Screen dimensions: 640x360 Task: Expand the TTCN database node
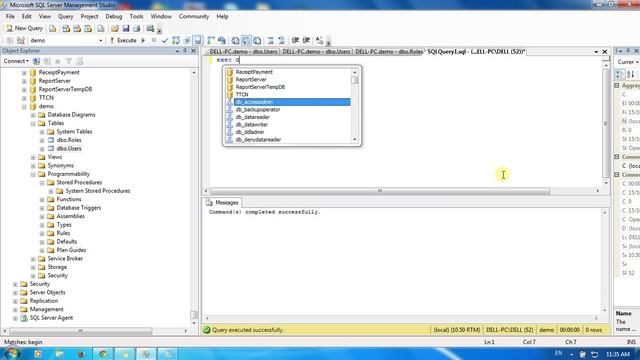[x=24, y=98]
